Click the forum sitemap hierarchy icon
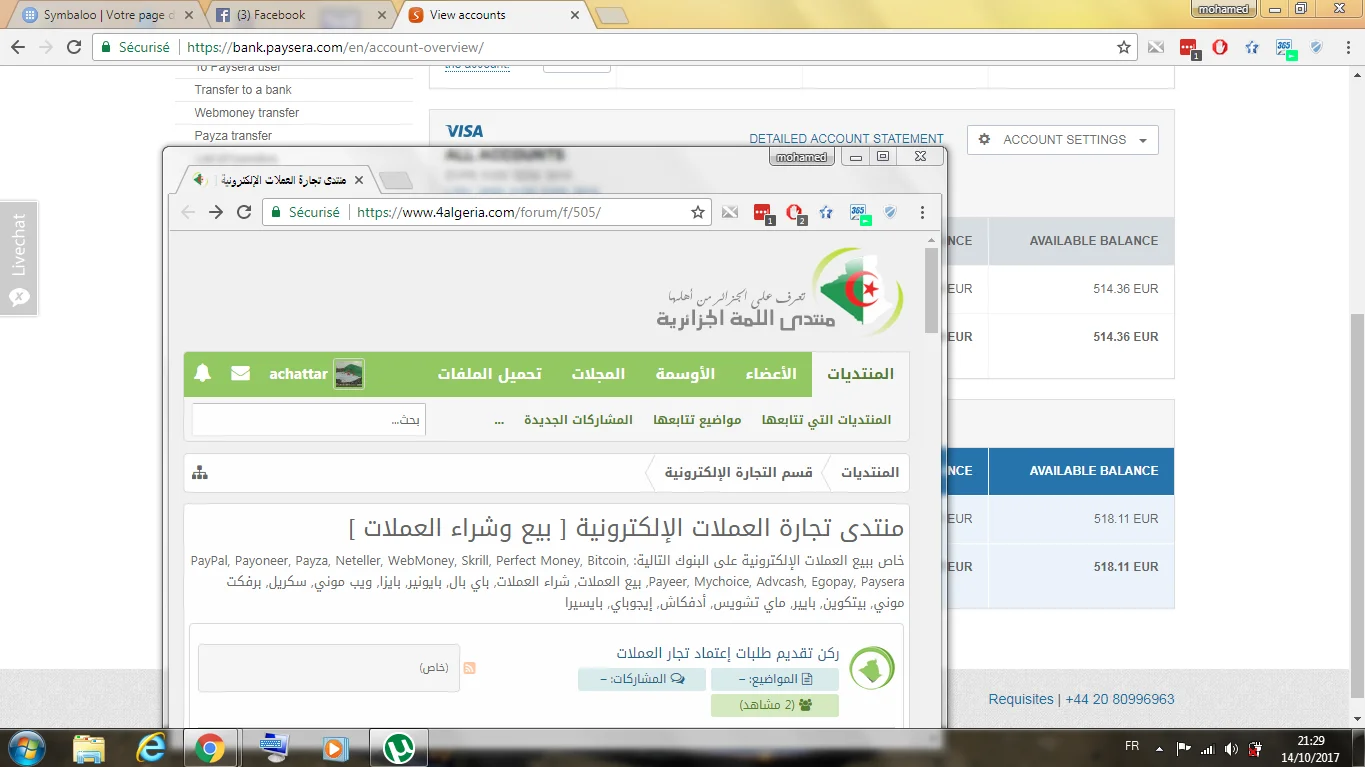The image size is (1365, 767). pyautogui.click(x=200, y=473)
